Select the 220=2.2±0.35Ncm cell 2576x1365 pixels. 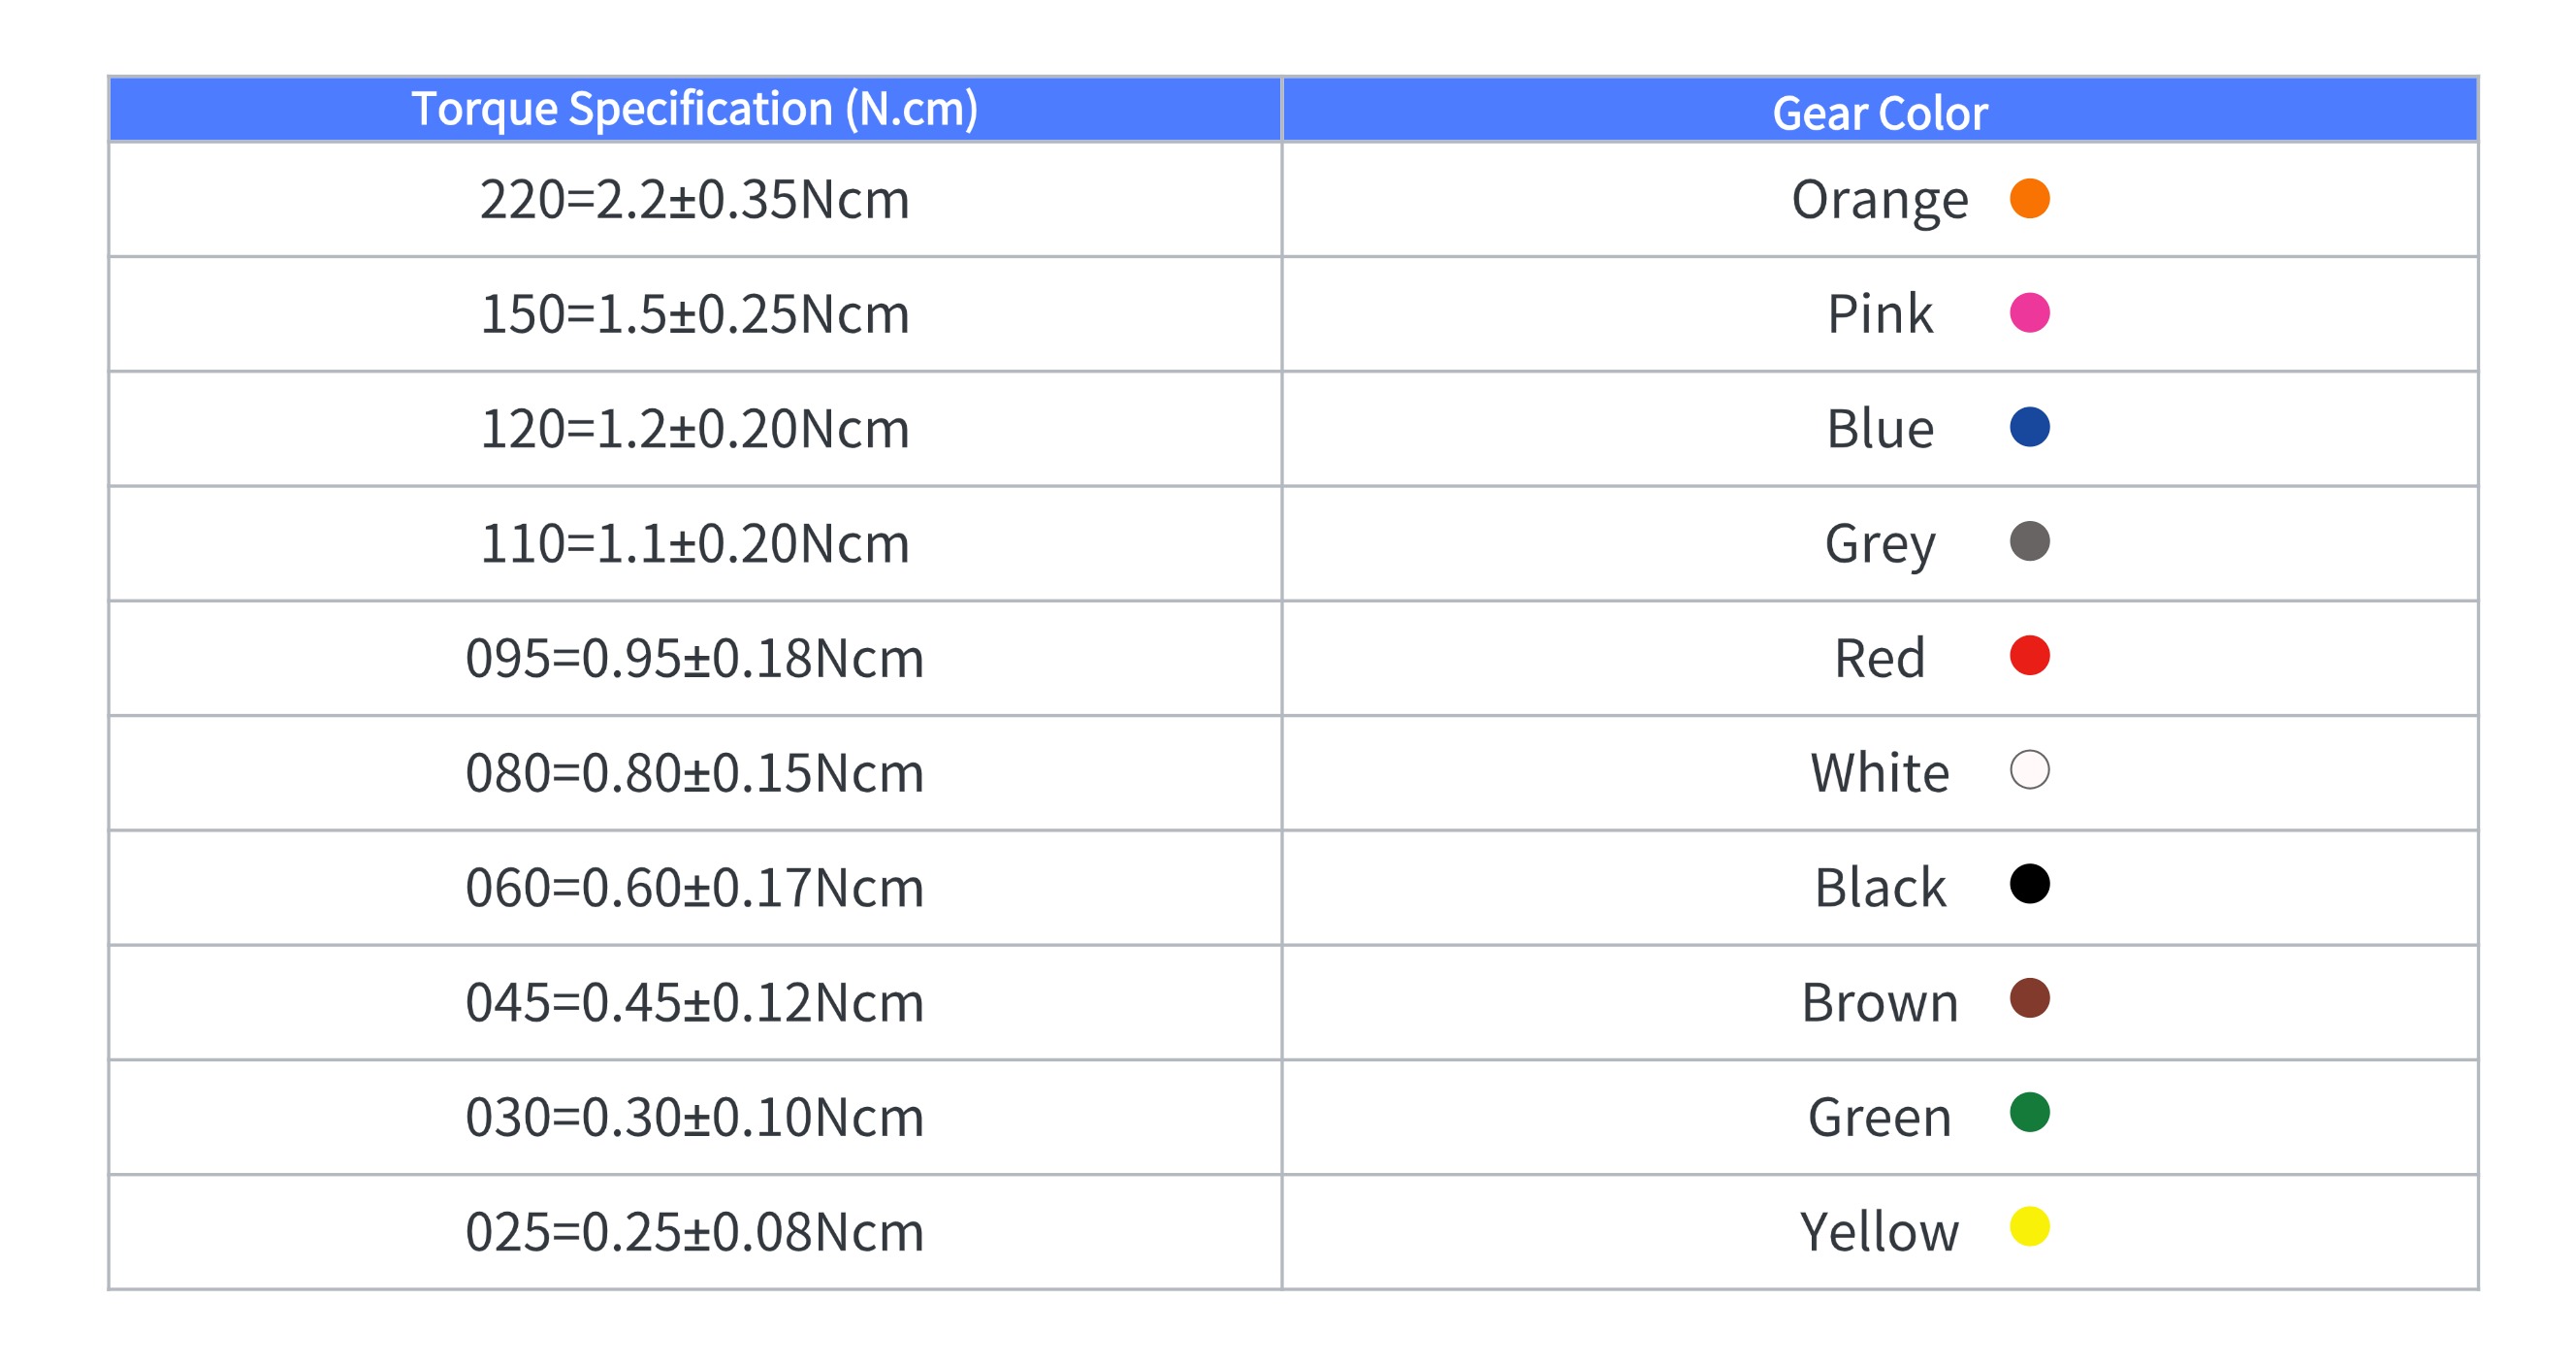pyautogui.click(x=695, y=199)
